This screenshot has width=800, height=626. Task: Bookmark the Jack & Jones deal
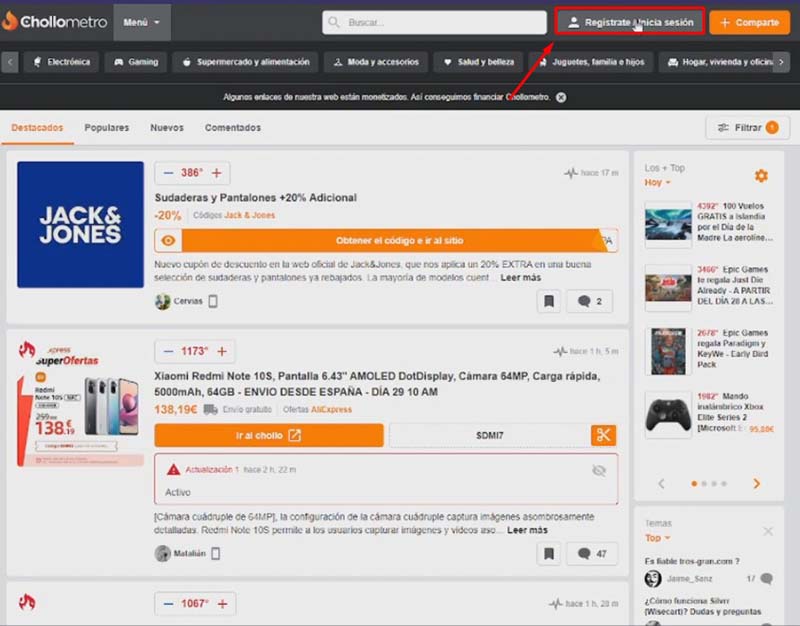pyautogui.click(x=549, y=301)
